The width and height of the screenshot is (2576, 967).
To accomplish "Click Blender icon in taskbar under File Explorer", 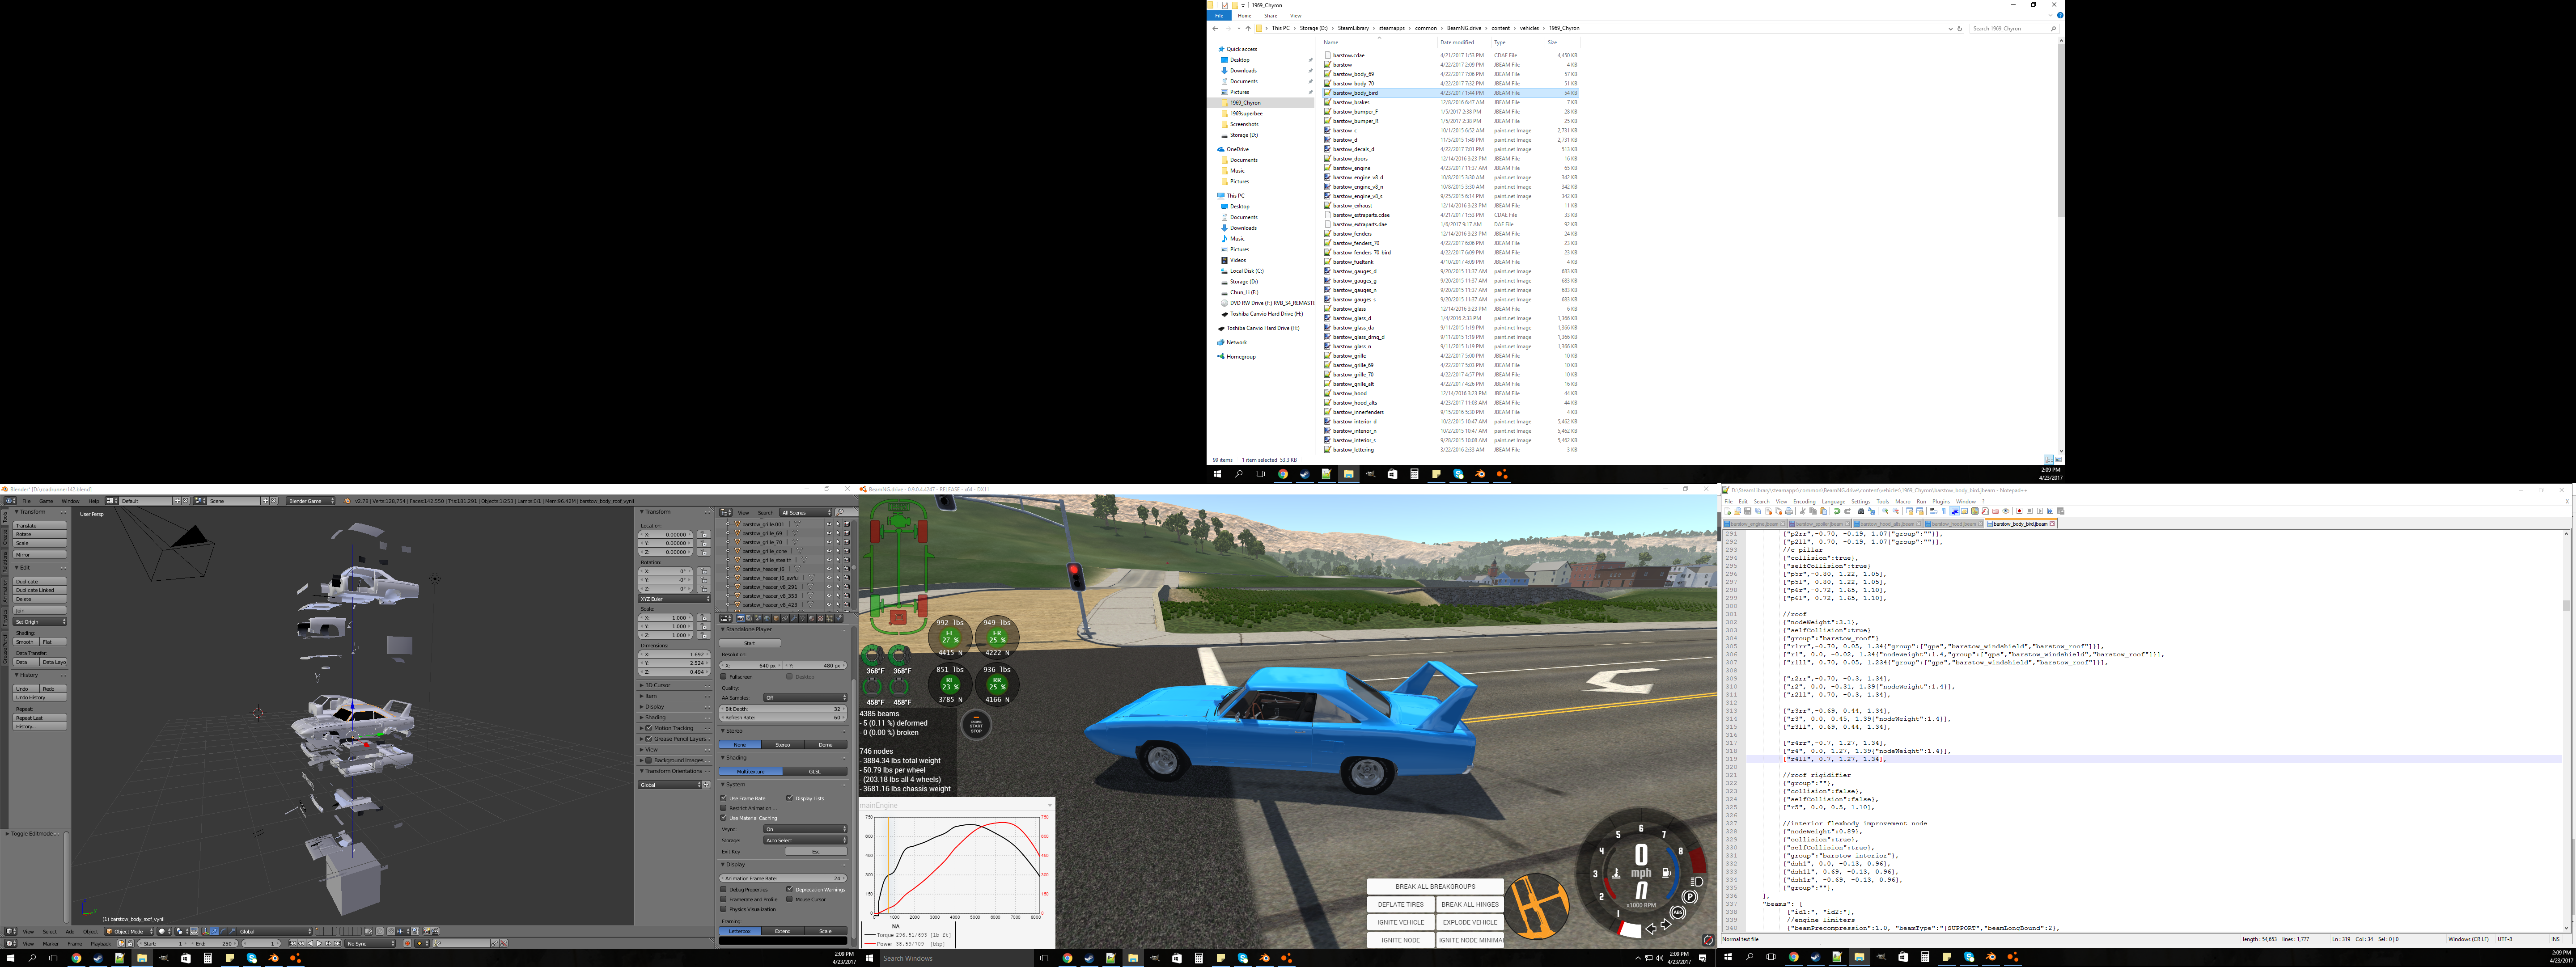I will (1480, 474).
